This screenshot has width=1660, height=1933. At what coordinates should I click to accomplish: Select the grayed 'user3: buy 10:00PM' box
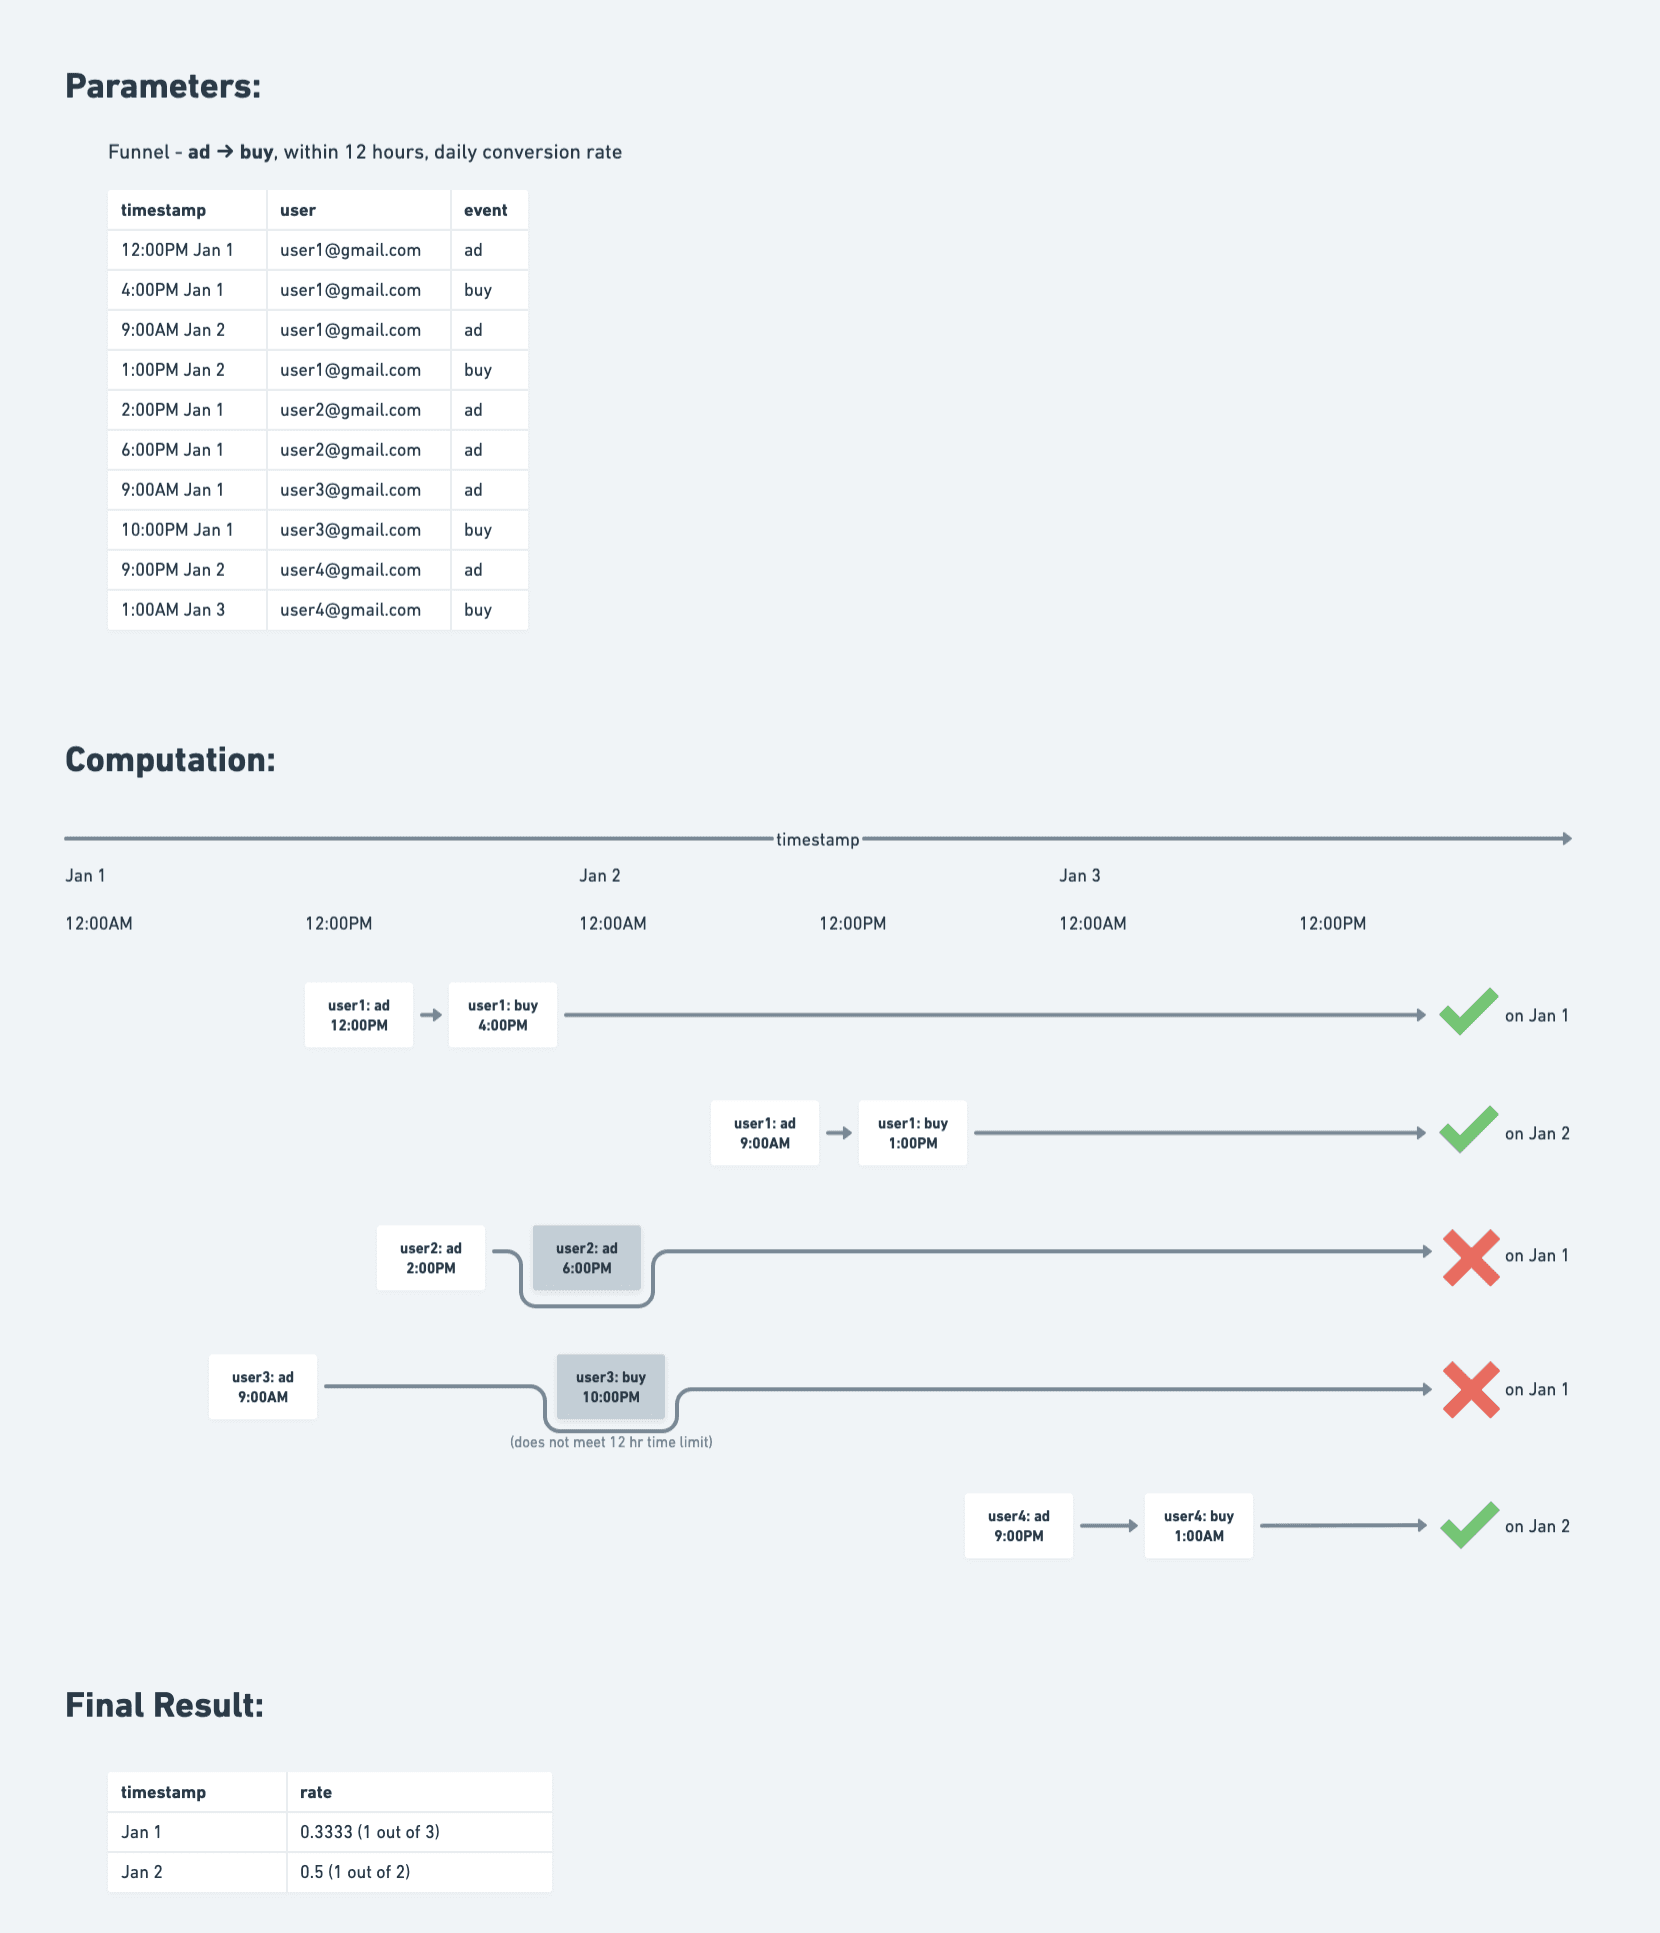[611, 1387]
